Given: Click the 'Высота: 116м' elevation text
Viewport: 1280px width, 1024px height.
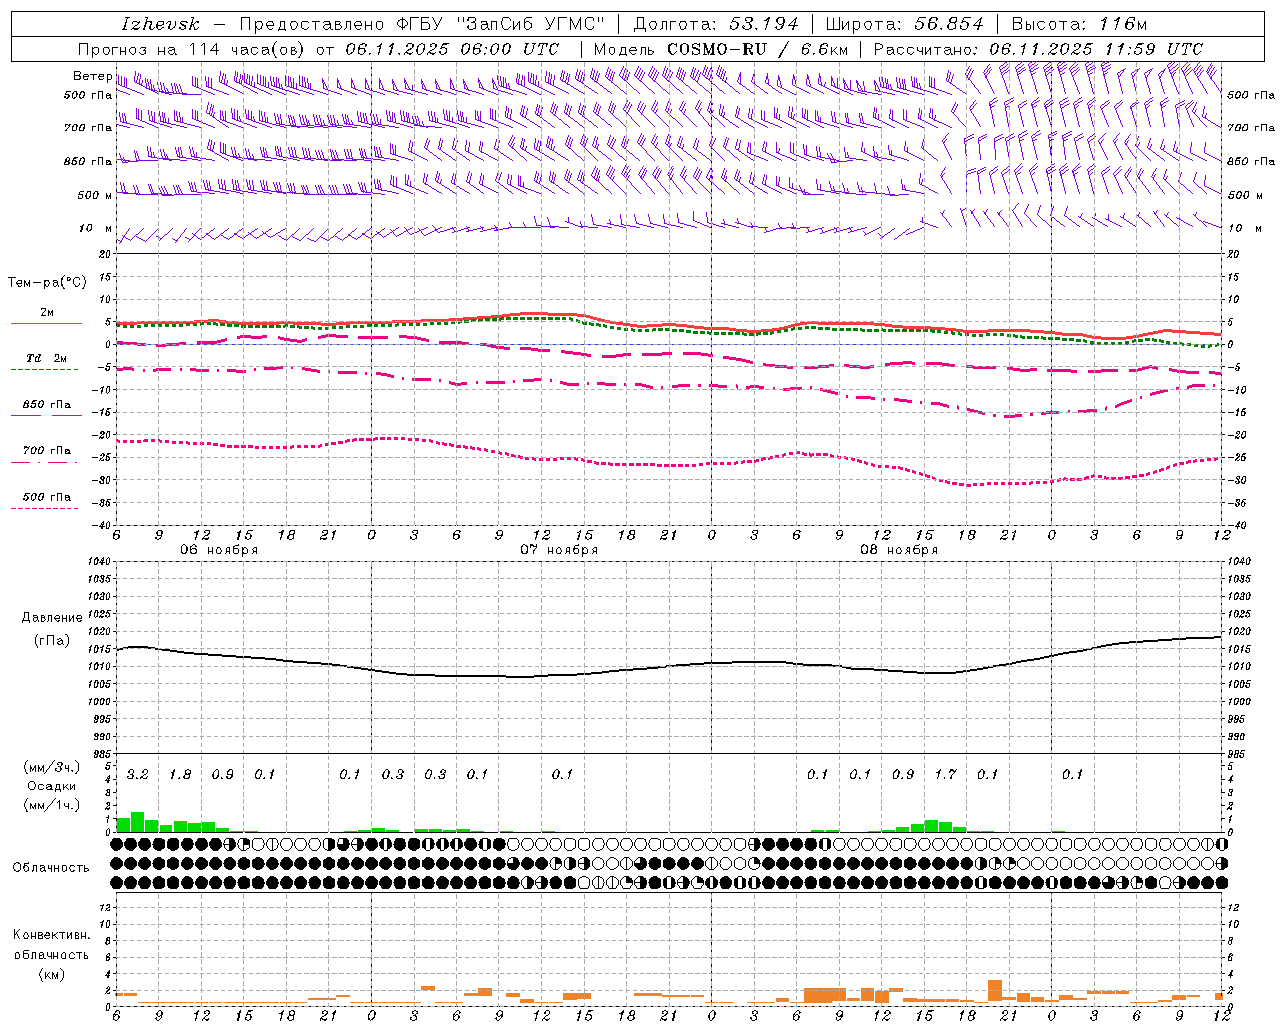Looking at the screenshot, I should click(x=1079, y=24).
